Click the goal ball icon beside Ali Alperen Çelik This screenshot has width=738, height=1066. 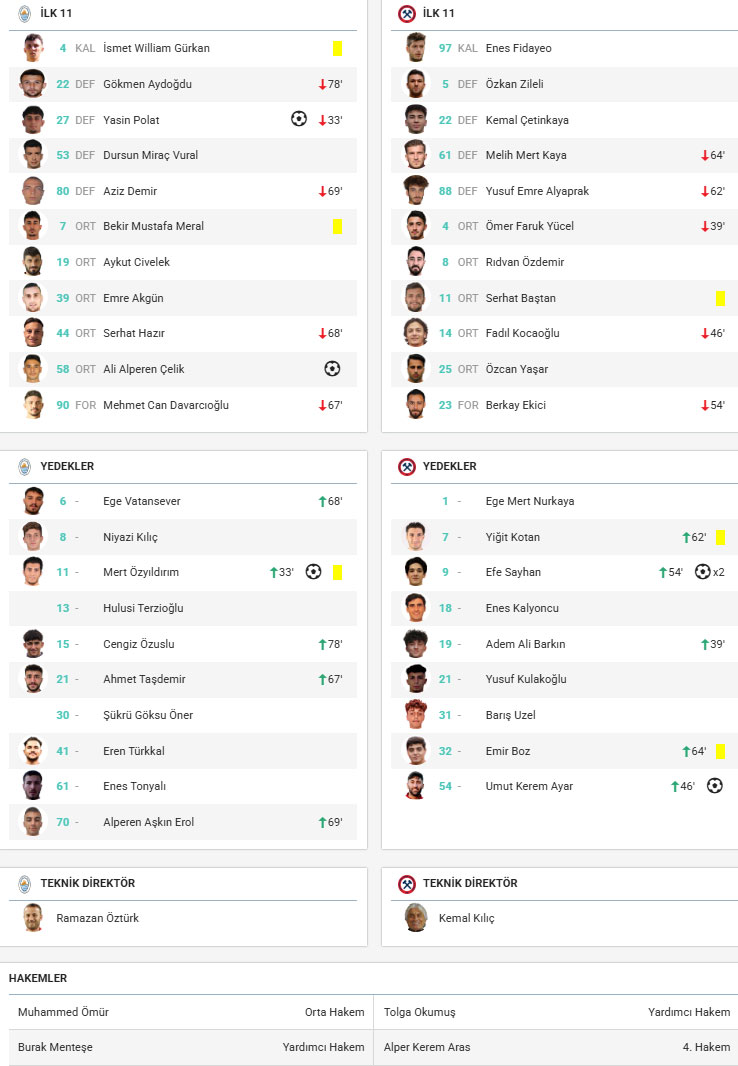(332, 369)
